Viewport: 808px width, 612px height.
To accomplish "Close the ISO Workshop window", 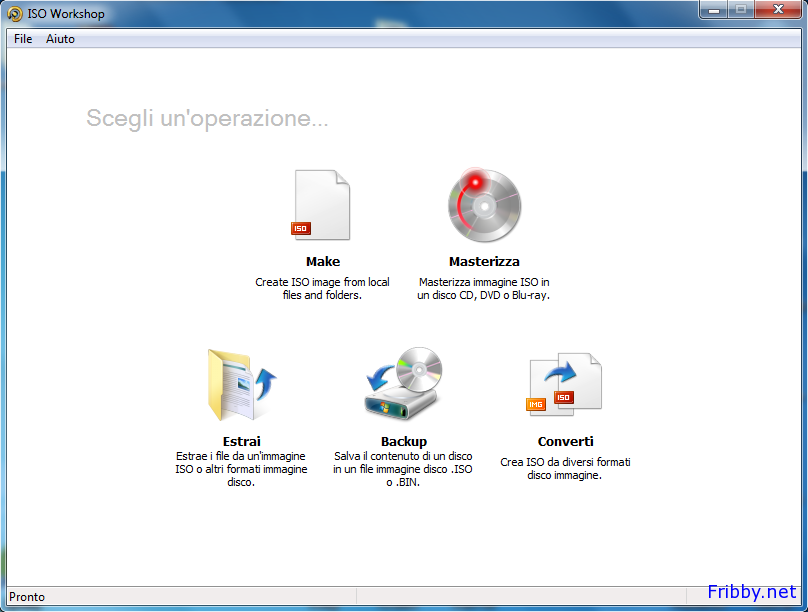I will coord(777,10).
